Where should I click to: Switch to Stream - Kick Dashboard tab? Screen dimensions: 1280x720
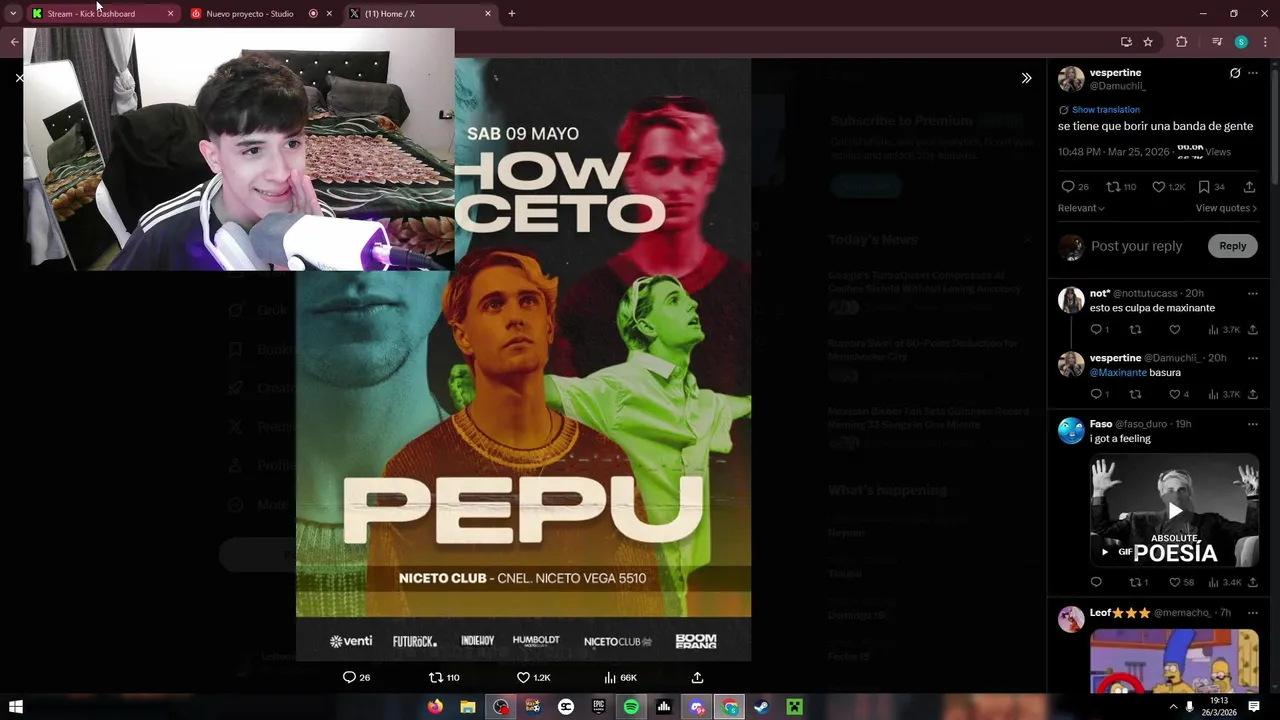click(102, 14)
